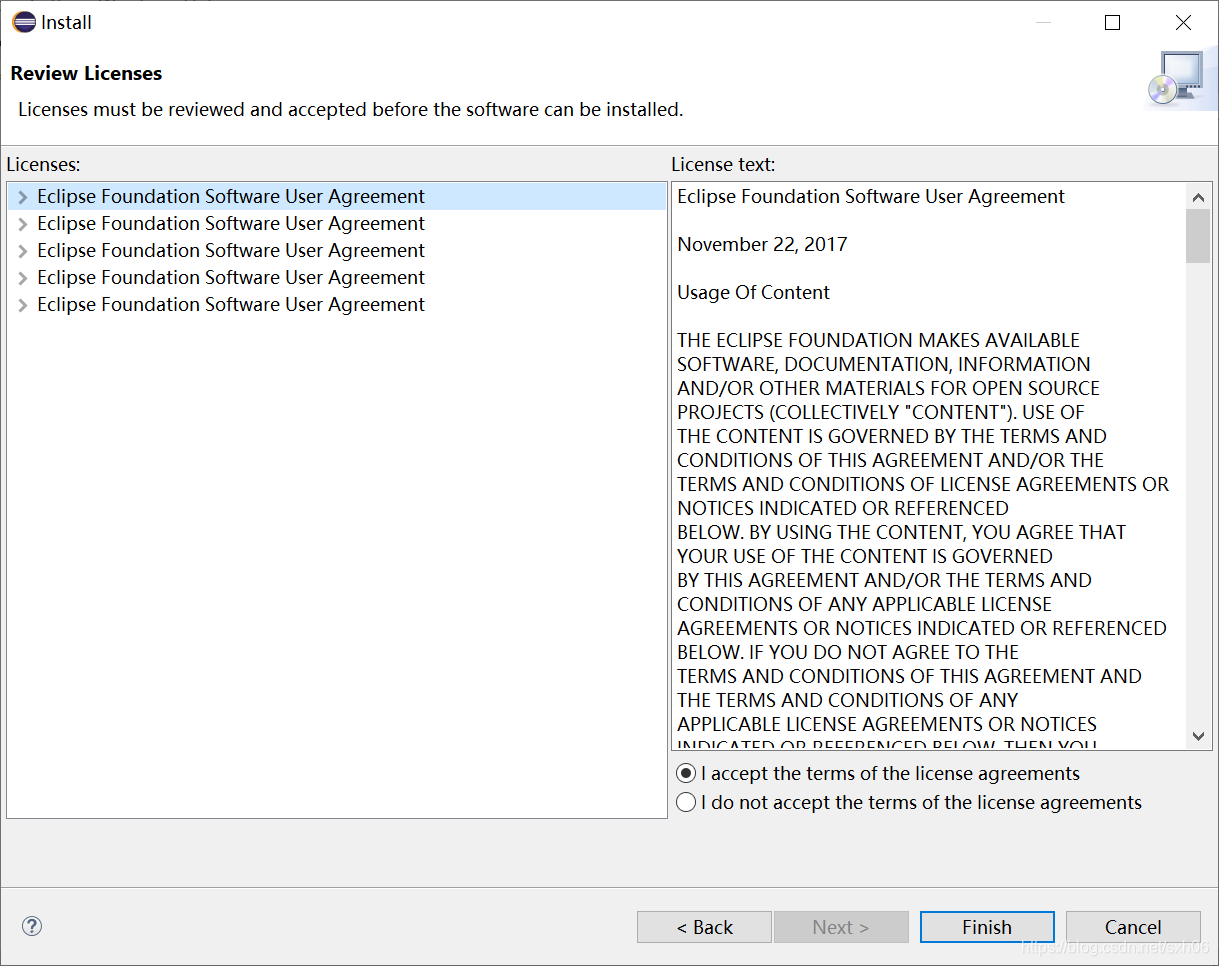Expand the second Eclipse Foundation agreement entry
Screen dimensions: 1219x966
22,224
